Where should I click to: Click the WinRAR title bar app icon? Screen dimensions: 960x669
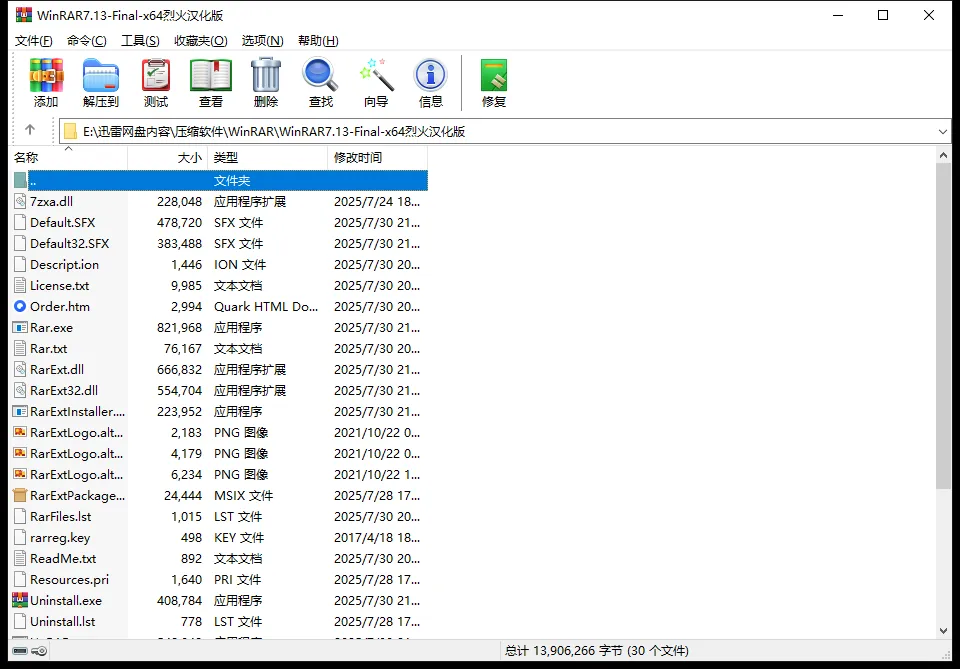(x=24, y=15)
